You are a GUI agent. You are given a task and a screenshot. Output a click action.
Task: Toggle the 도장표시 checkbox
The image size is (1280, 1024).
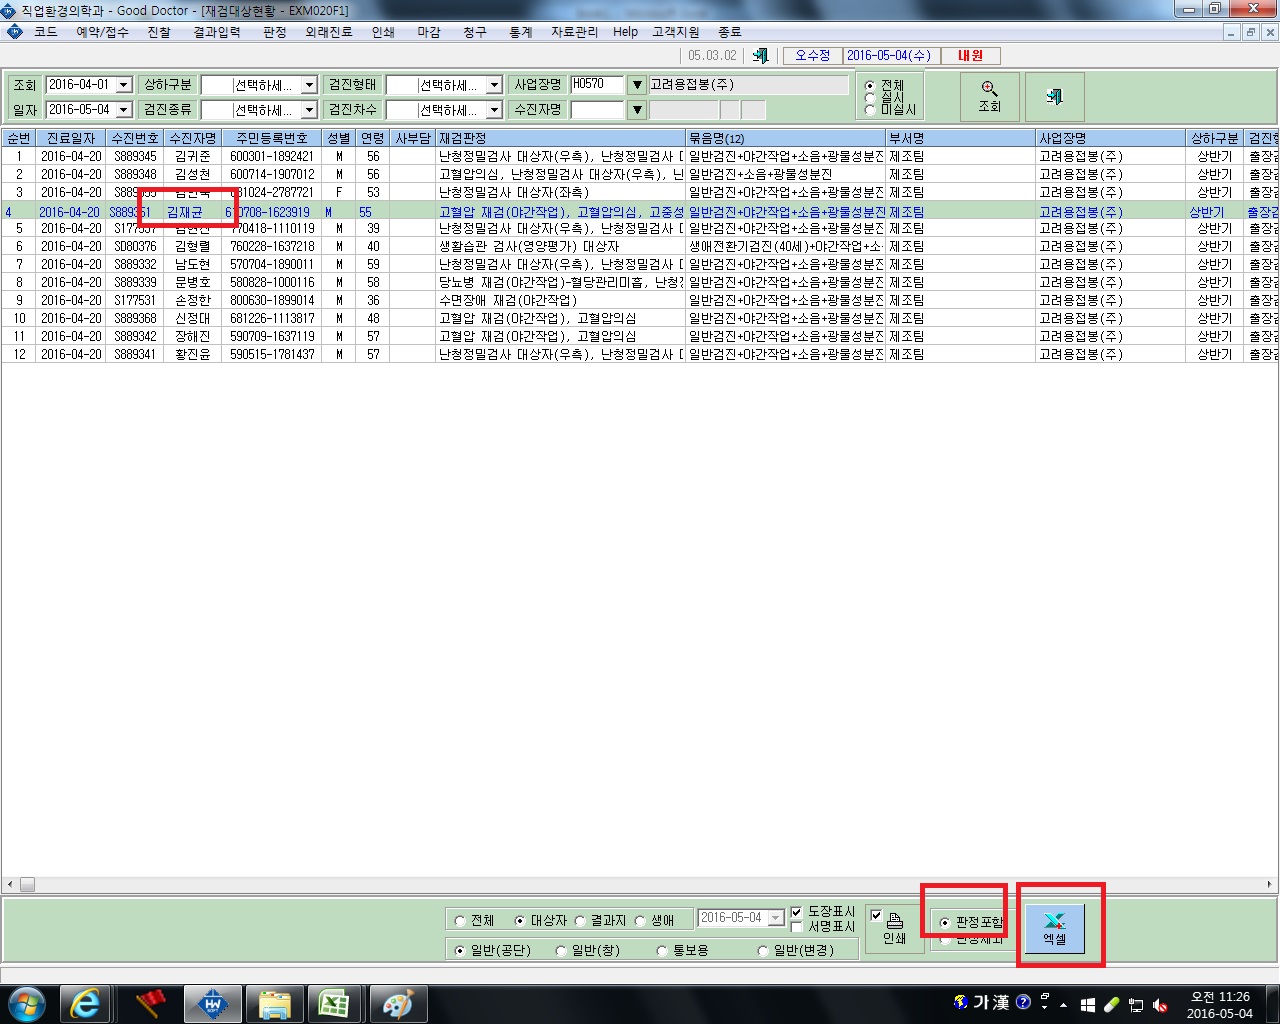point(797,912)
